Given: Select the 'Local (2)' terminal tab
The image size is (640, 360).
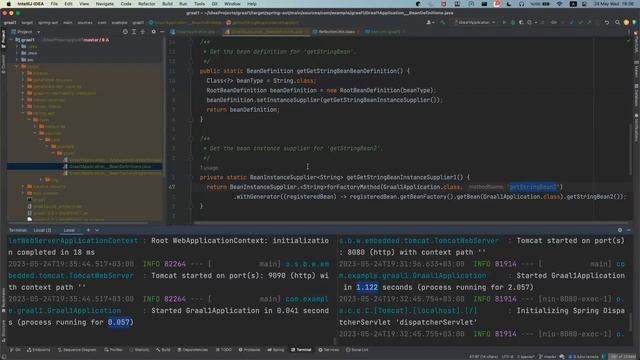Looking at the screenshot, I should (42, 230).
